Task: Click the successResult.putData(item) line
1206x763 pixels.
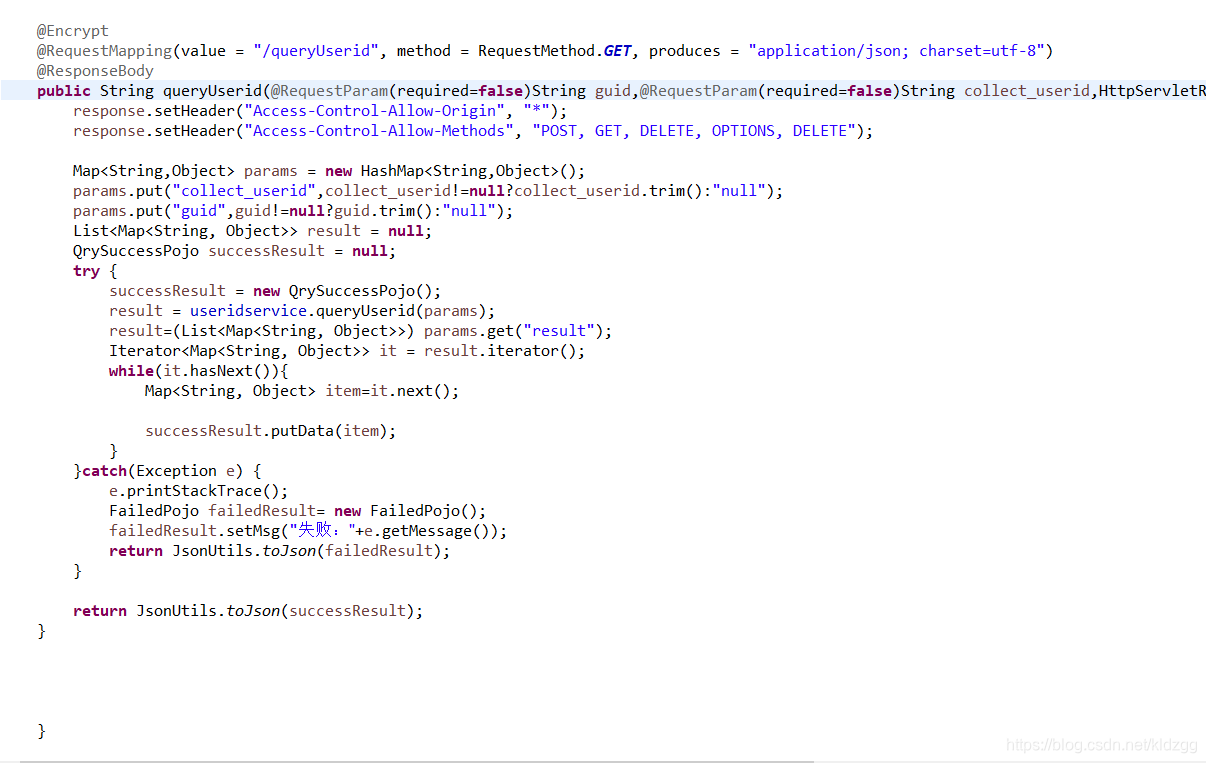Action: click(x=271, y=431)
